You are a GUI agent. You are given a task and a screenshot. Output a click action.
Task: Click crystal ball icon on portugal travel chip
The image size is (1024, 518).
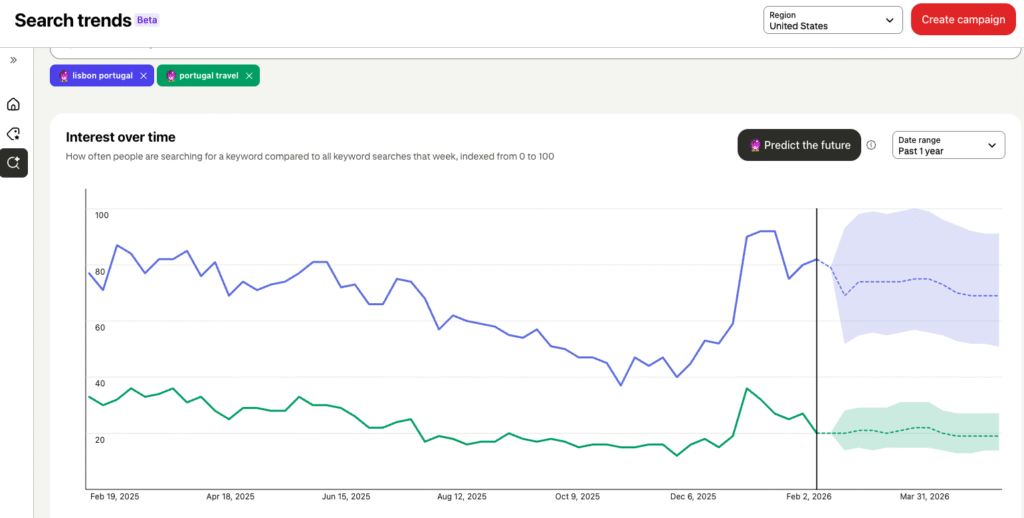pos(171,76)
